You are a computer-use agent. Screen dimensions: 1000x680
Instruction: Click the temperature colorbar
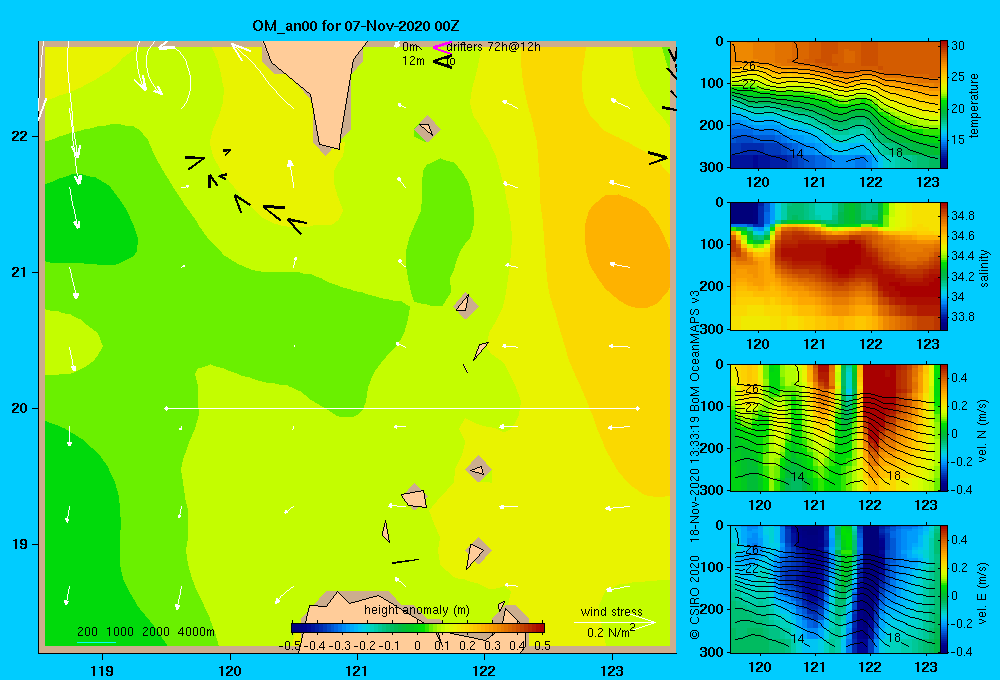pyautogui.click(x=943, y=105)
